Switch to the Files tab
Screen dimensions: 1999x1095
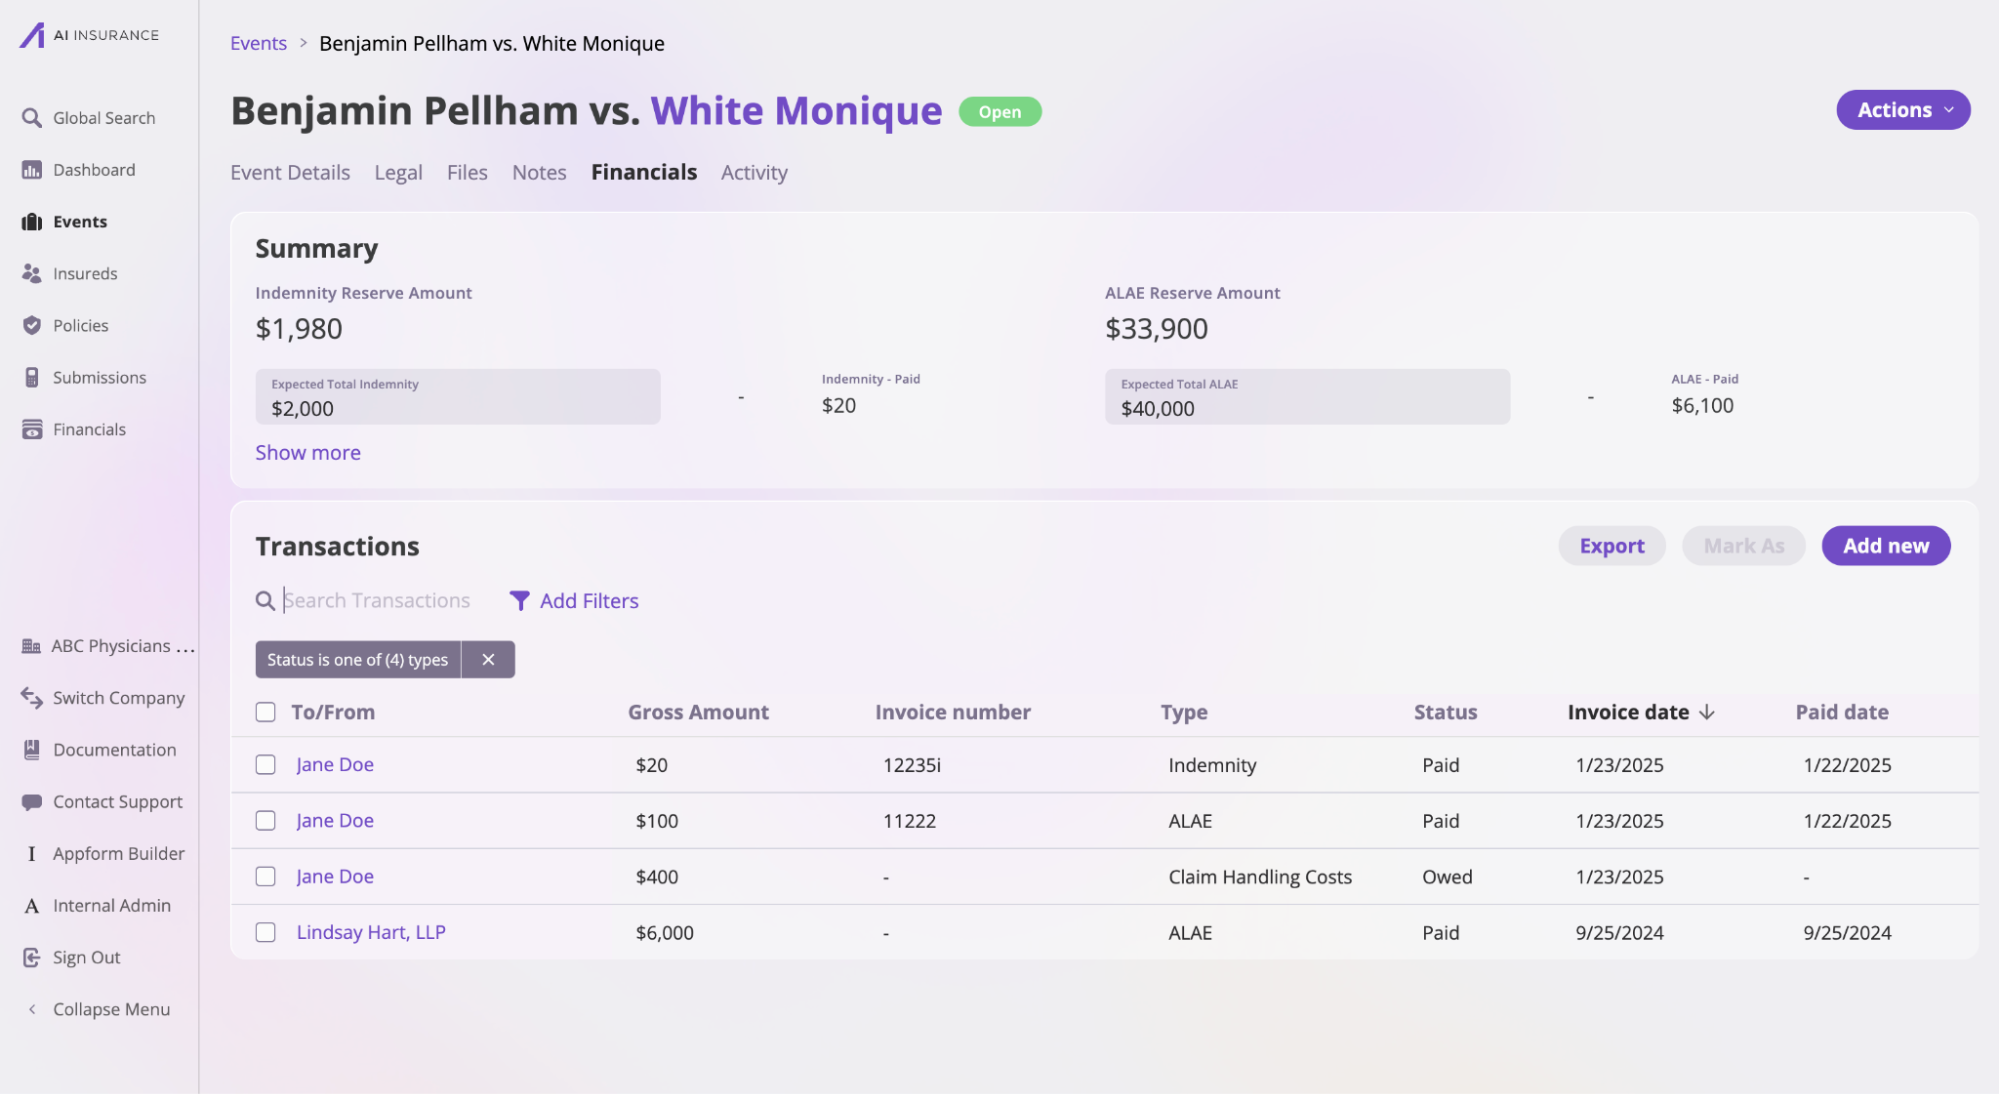pos(467,172)
